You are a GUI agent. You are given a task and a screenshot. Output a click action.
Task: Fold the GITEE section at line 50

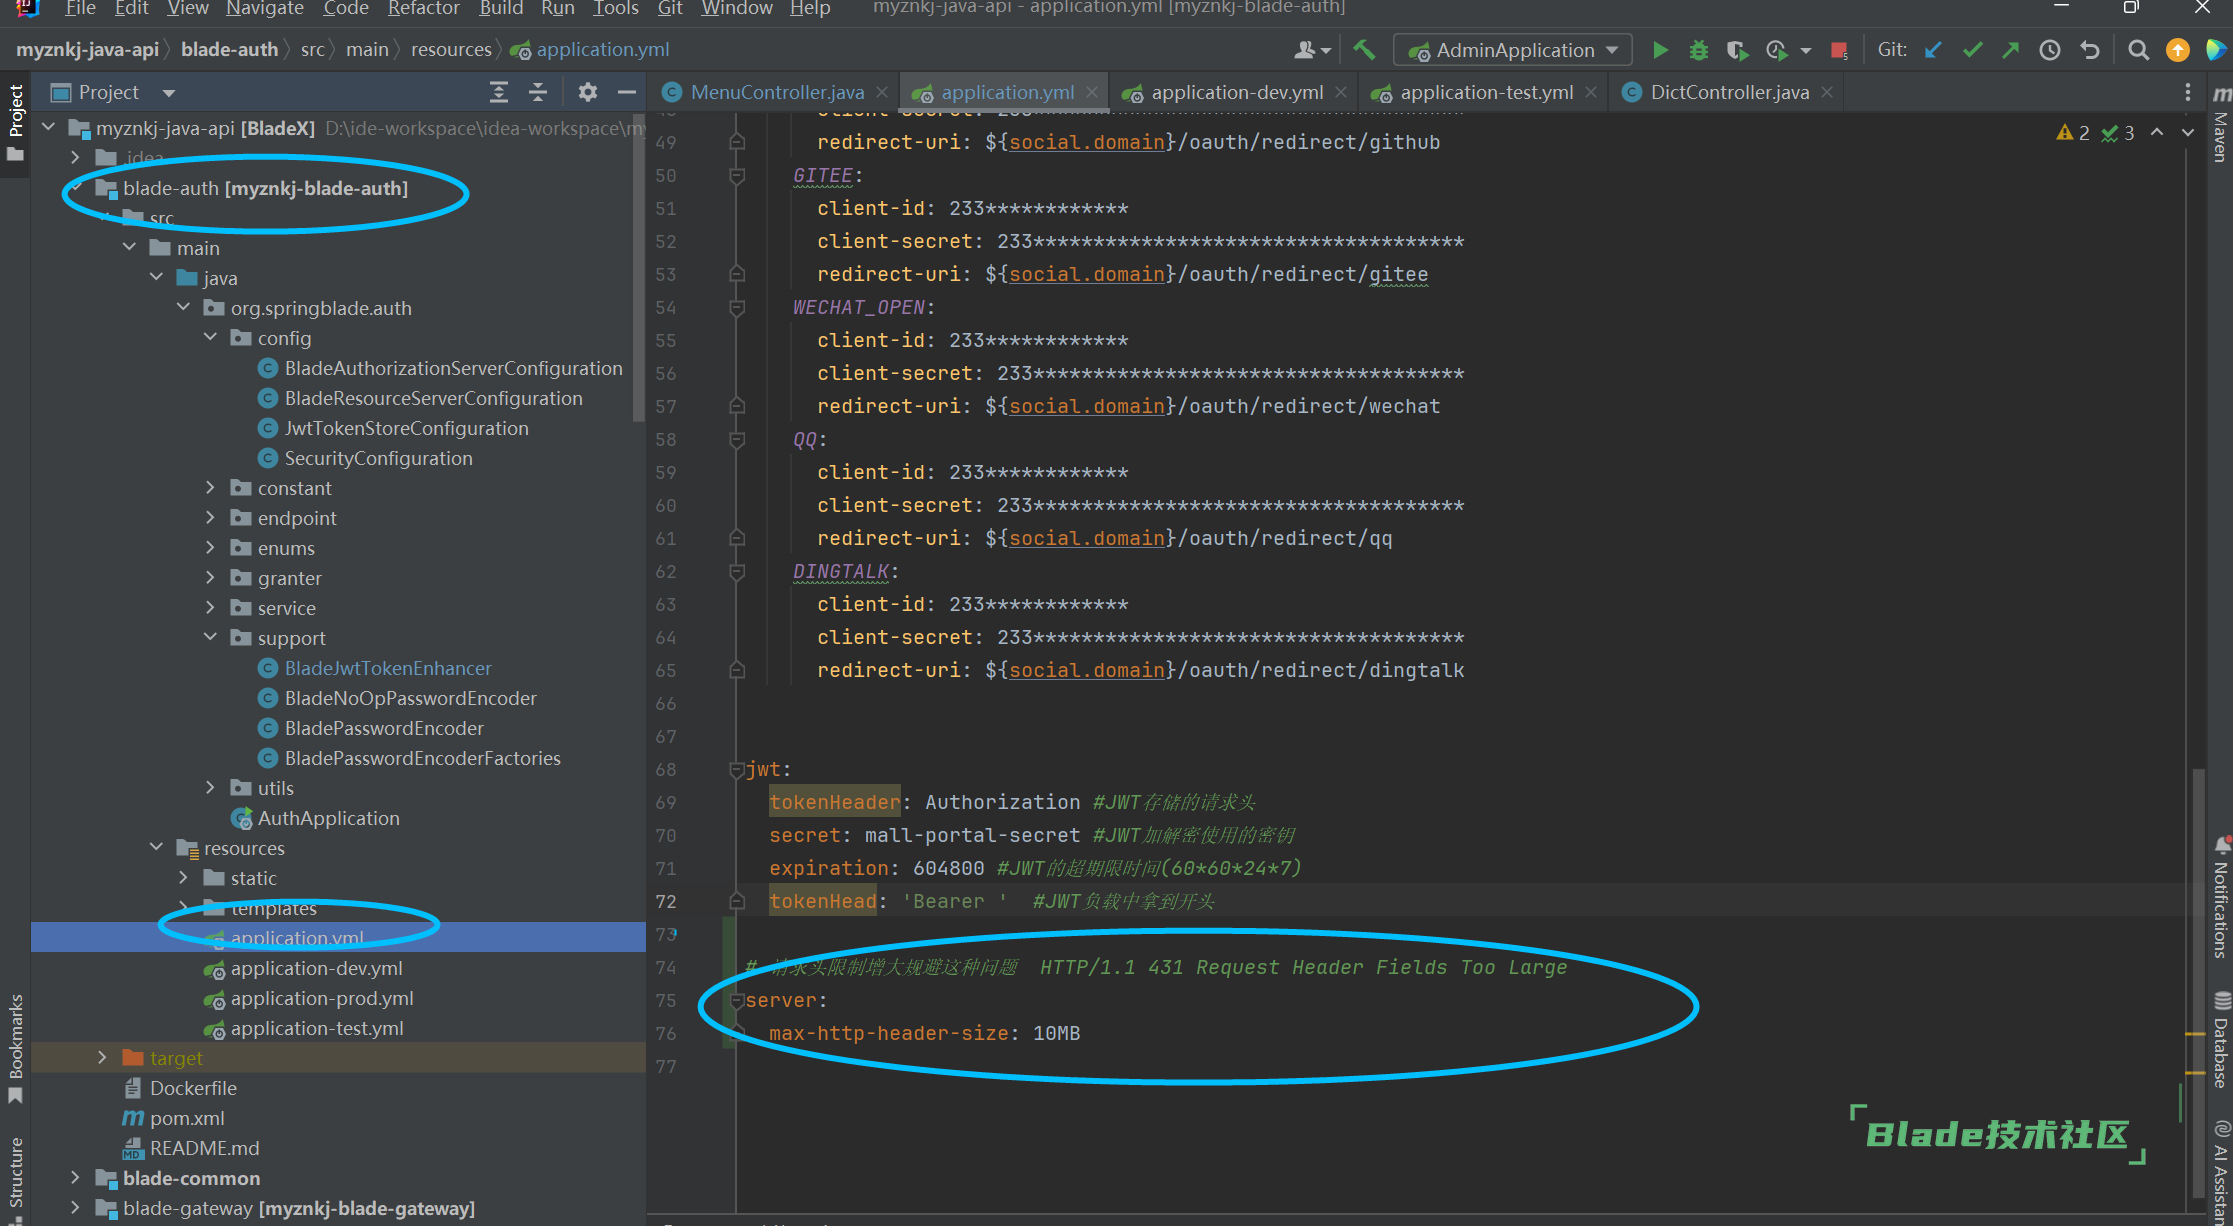click(x=737, y=175)
